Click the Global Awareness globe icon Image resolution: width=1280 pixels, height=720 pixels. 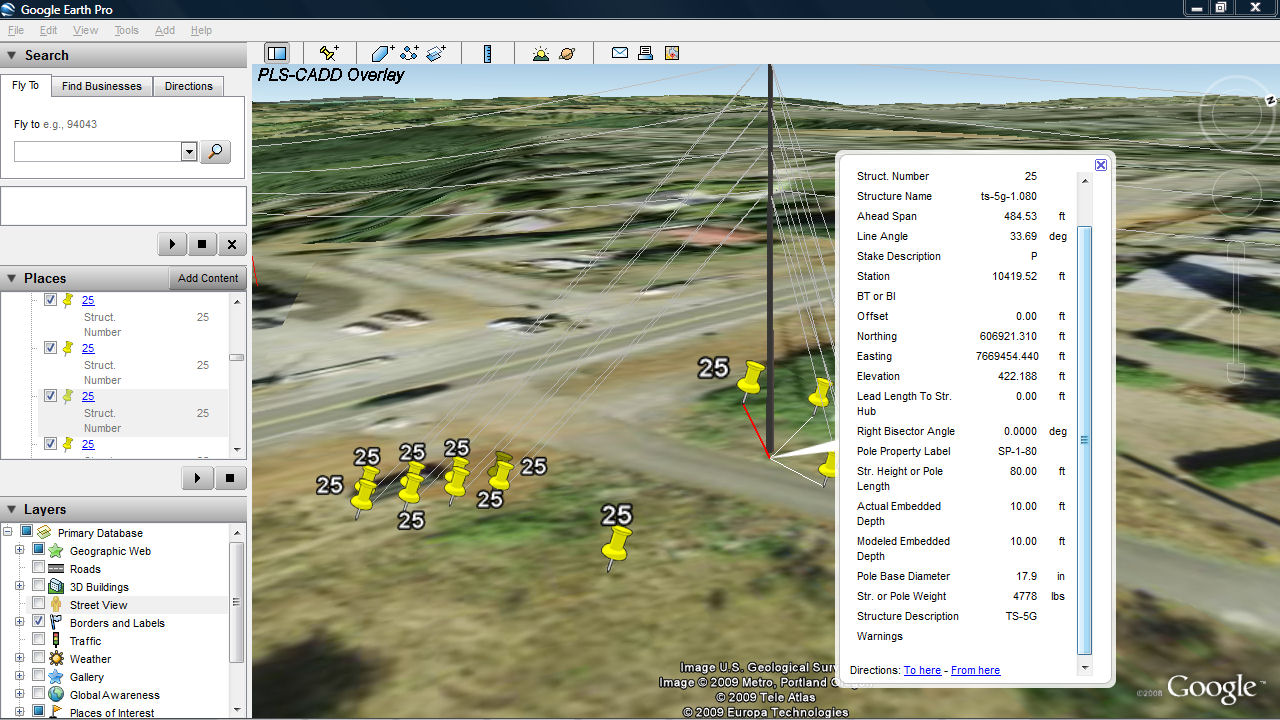click(x=56, y=695)
